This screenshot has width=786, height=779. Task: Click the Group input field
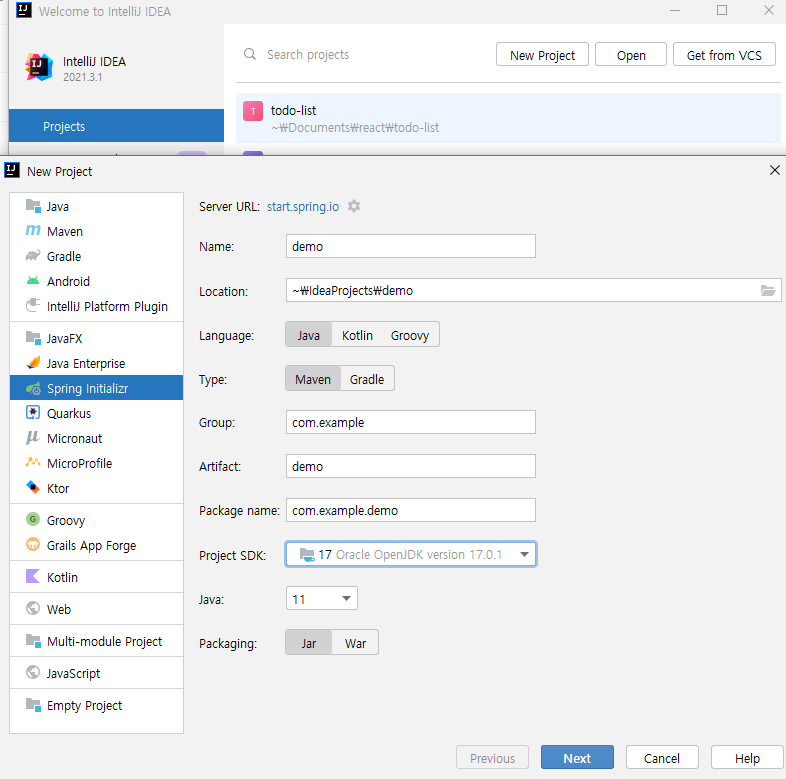point(411,422)
